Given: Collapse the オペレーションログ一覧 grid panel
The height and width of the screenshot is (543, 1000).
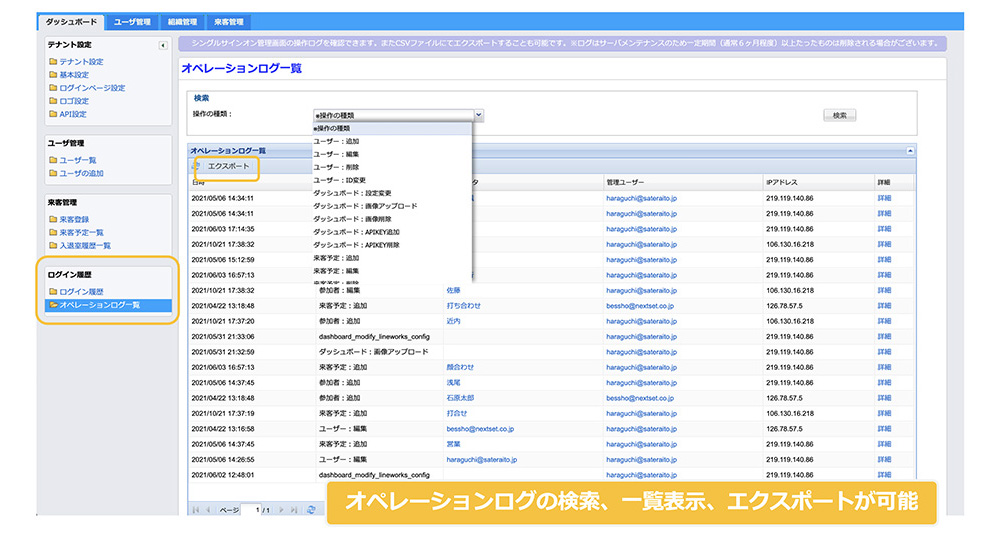Looking at the screenshot, I should coord(910,151).
